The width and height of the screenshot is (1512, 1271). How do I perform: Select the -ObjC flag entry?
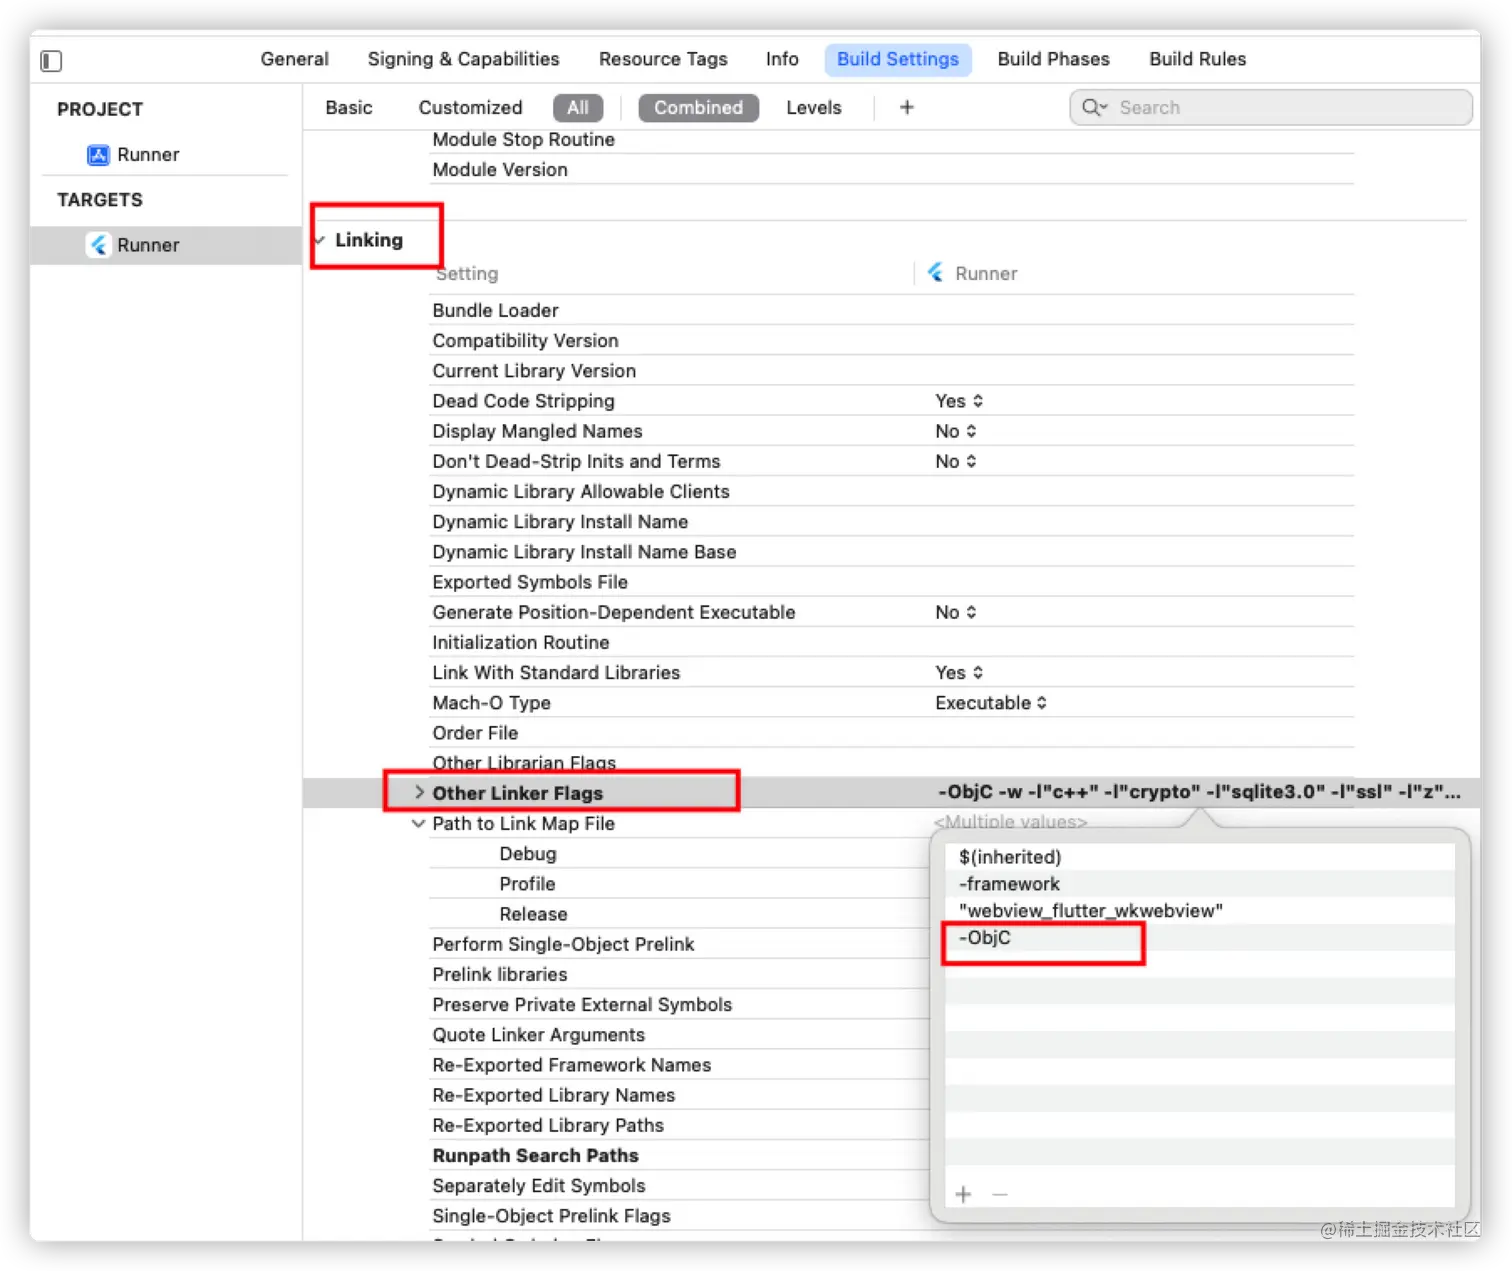click(1199, 938)
